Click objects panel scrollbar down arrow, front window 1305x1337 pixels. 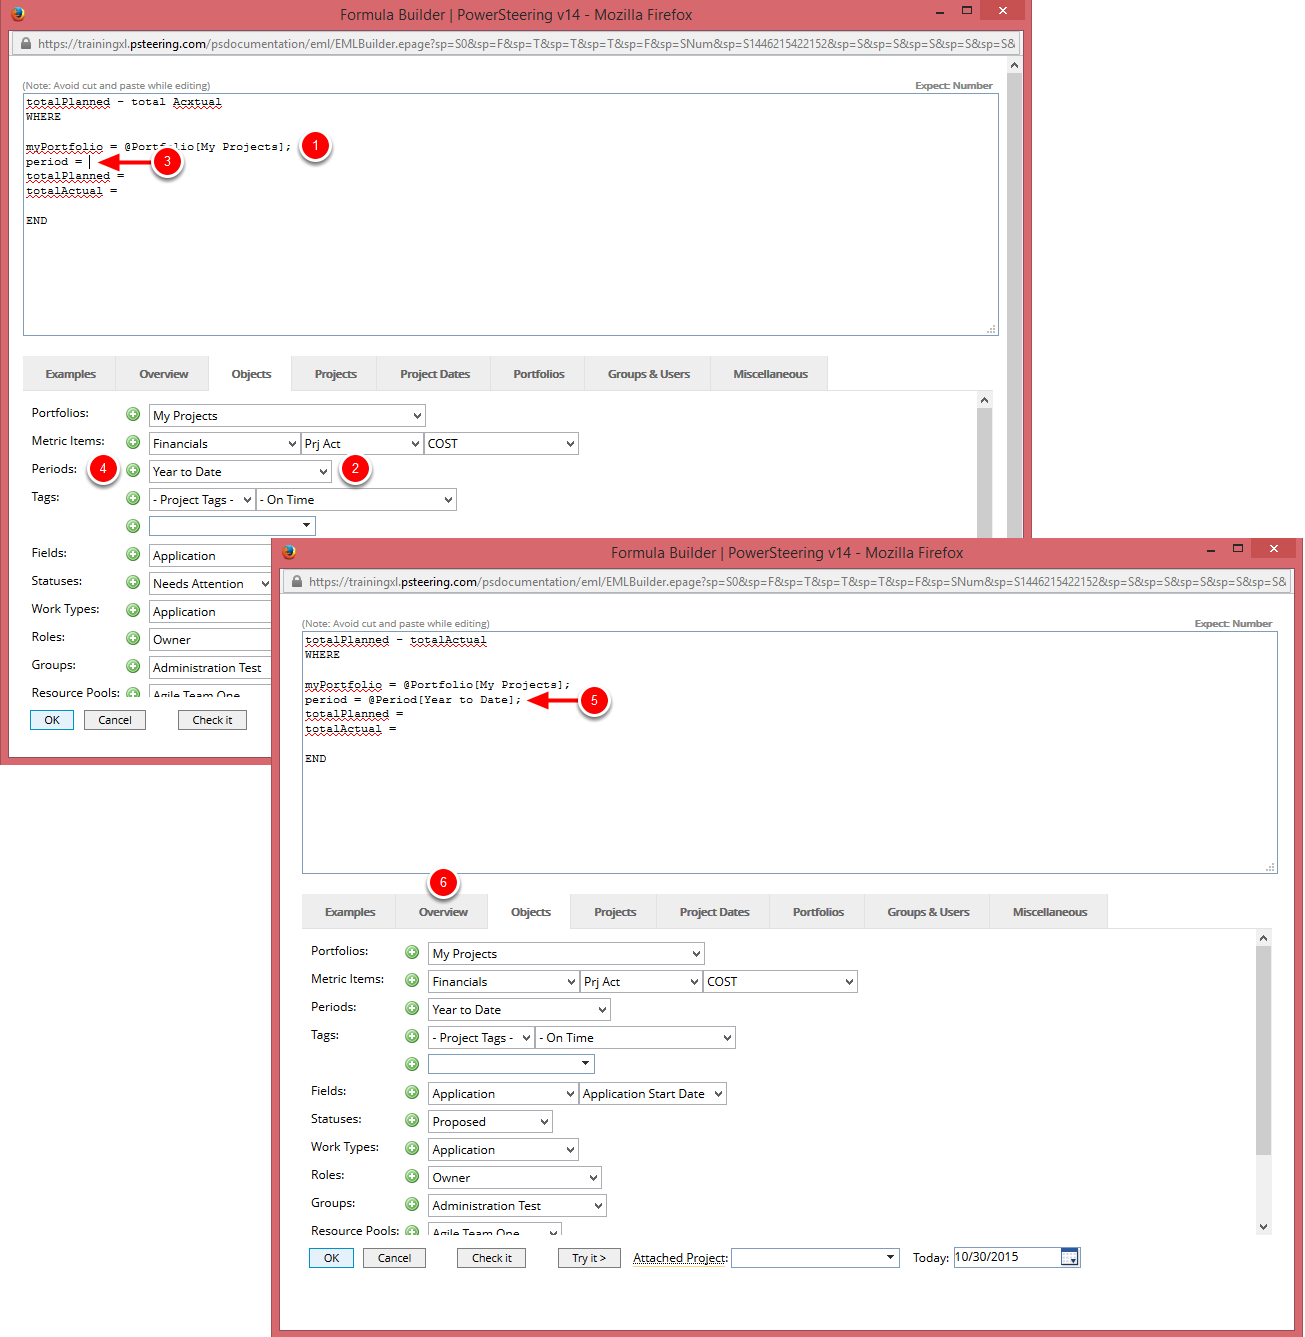[1263, 1226]
